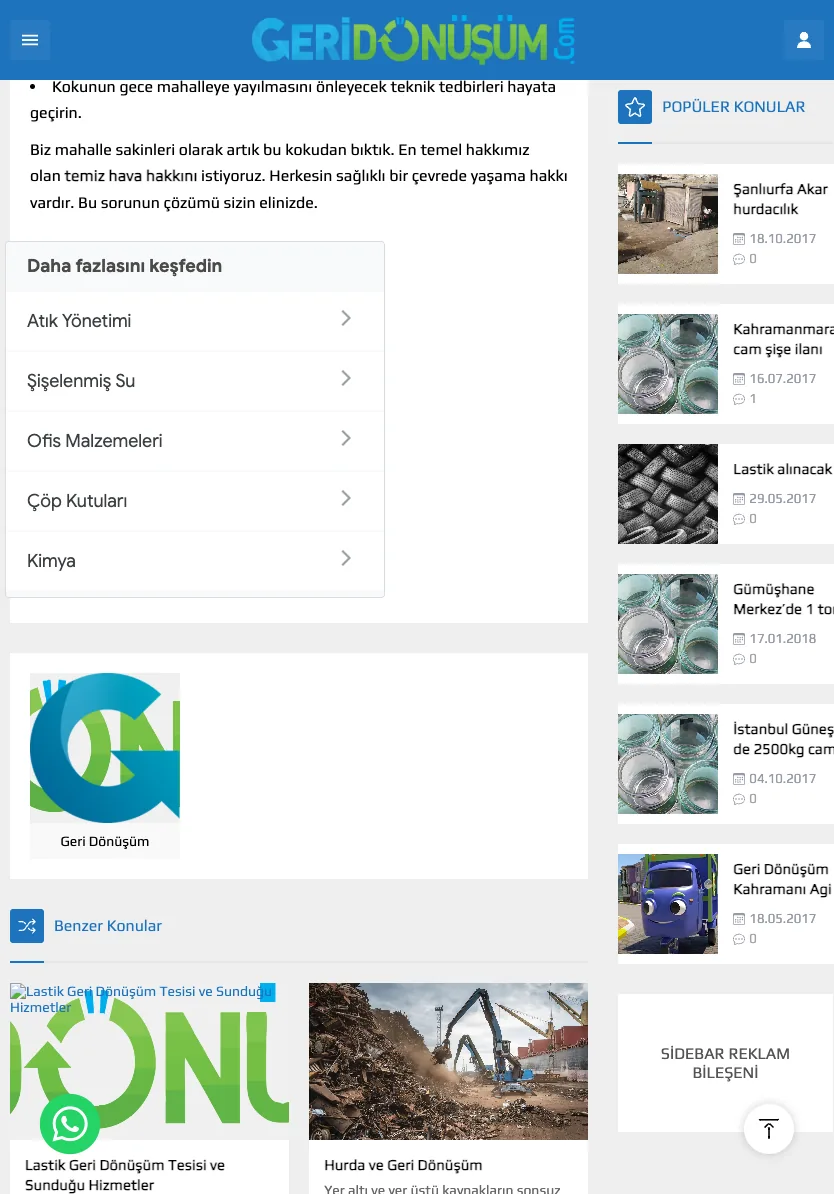Open the Geri Dönüşüm Kahramanı cartoon thumbnail
The height and width of the screenshot is (1194, 834).
pos(668,904)
